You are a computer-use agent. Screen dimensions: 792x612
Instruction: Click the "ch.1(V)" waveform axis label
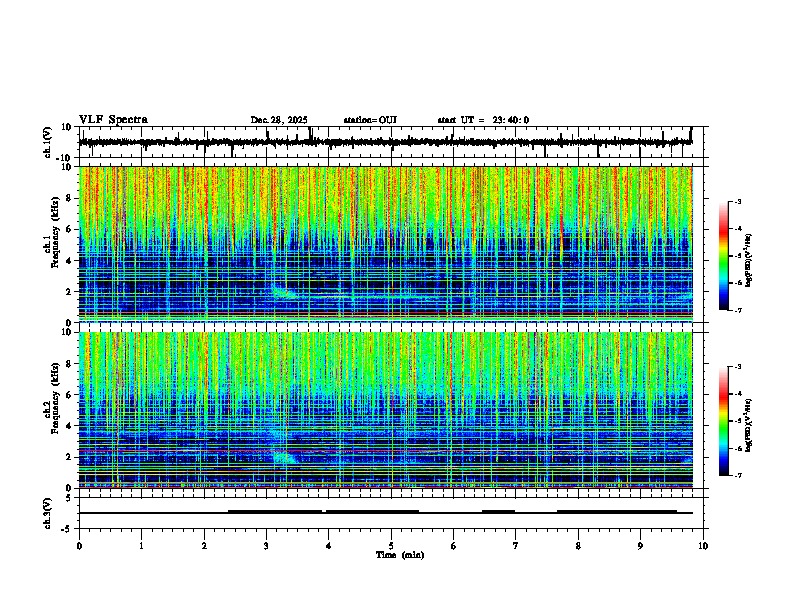click(x=48, y=142)
